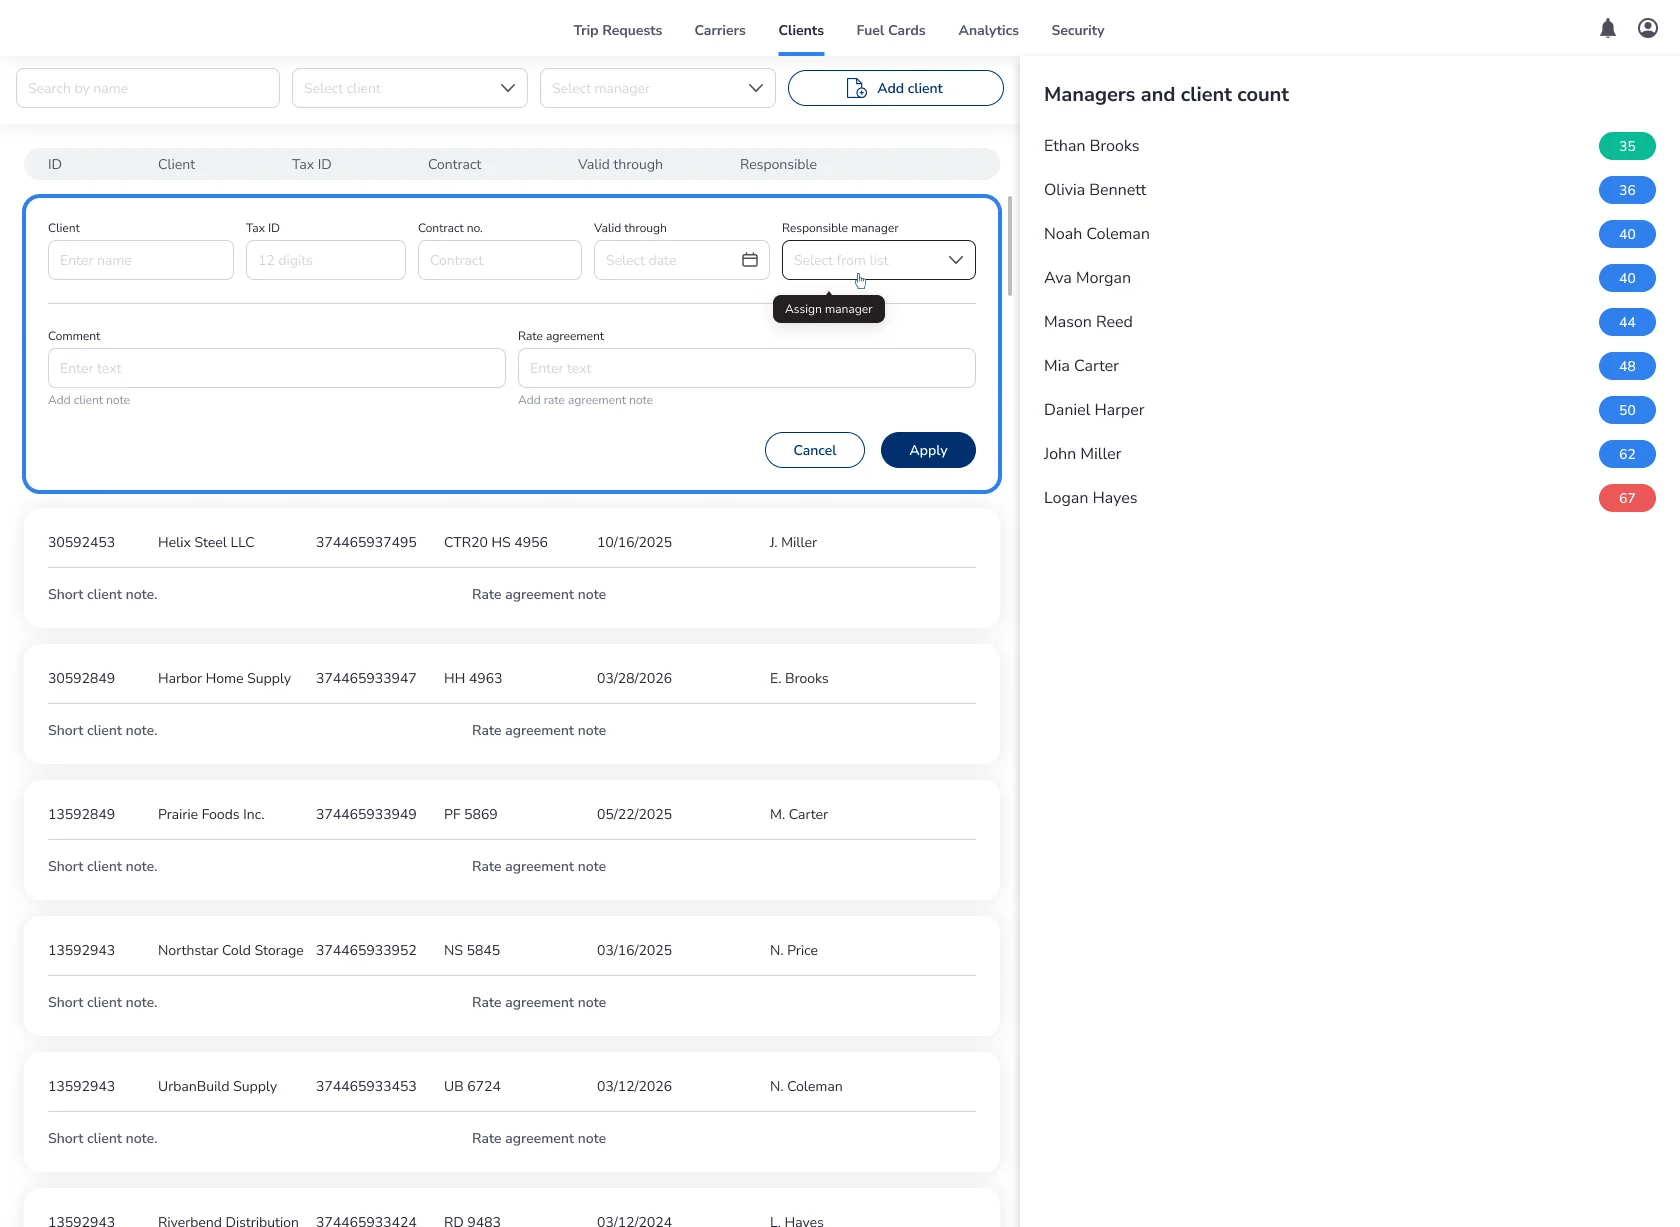Click the ID column header
Screen dimensions: 1680x1227
(x=55, y=164)
